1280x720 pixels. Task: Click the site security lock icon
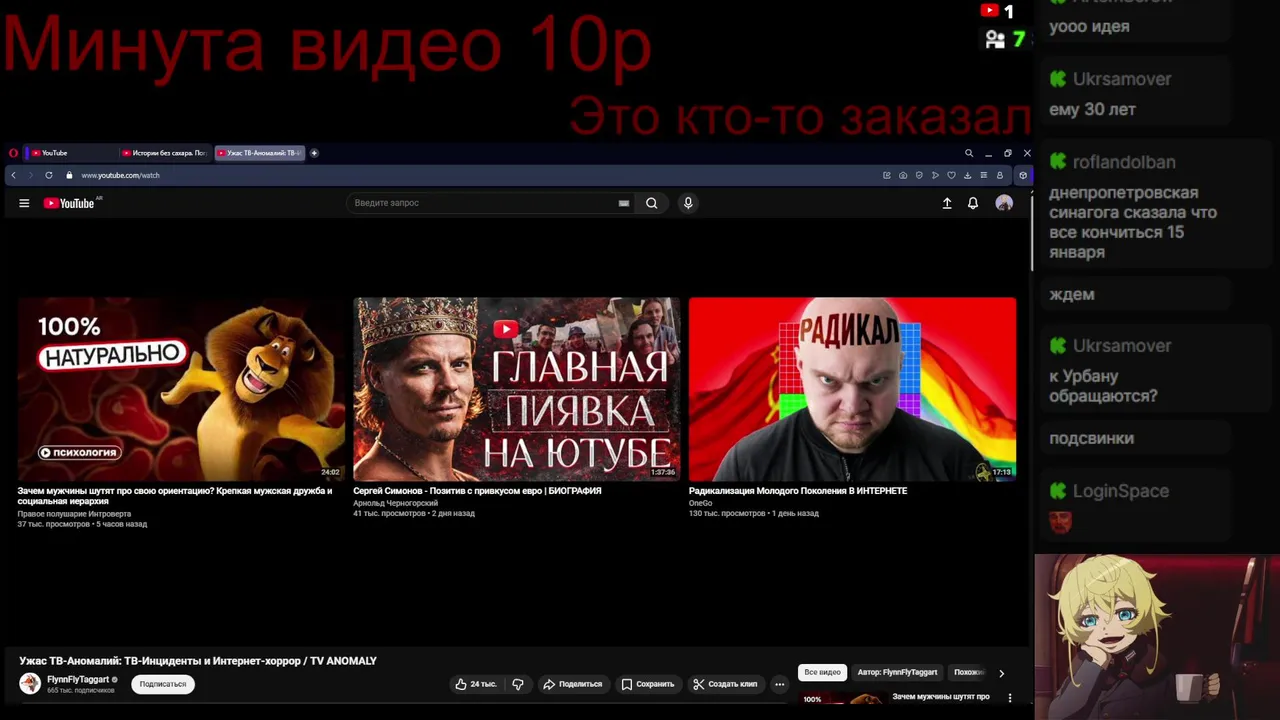pyautogui.click(x=69, y=175)
